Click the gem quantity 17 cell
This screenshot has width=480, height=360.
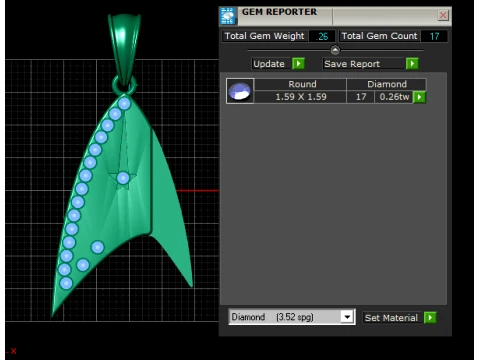361,97
